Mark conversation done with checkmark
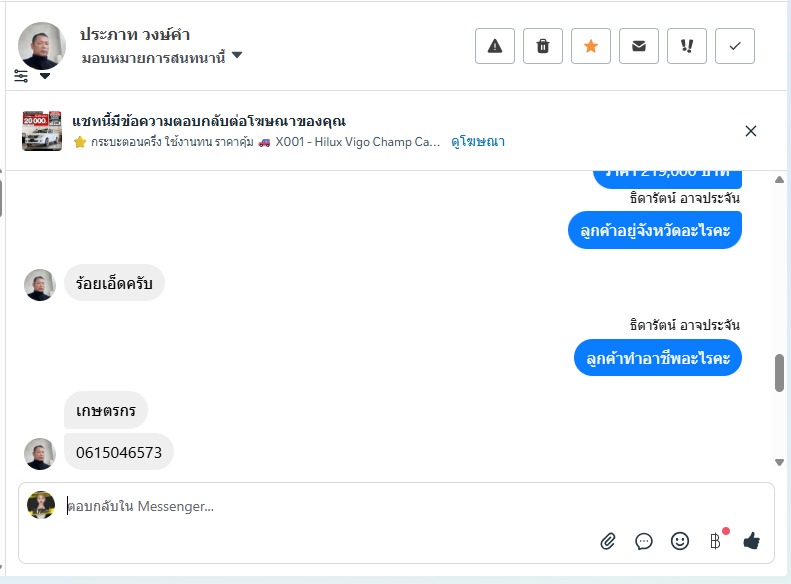791x584 pixels. point(735,46)
